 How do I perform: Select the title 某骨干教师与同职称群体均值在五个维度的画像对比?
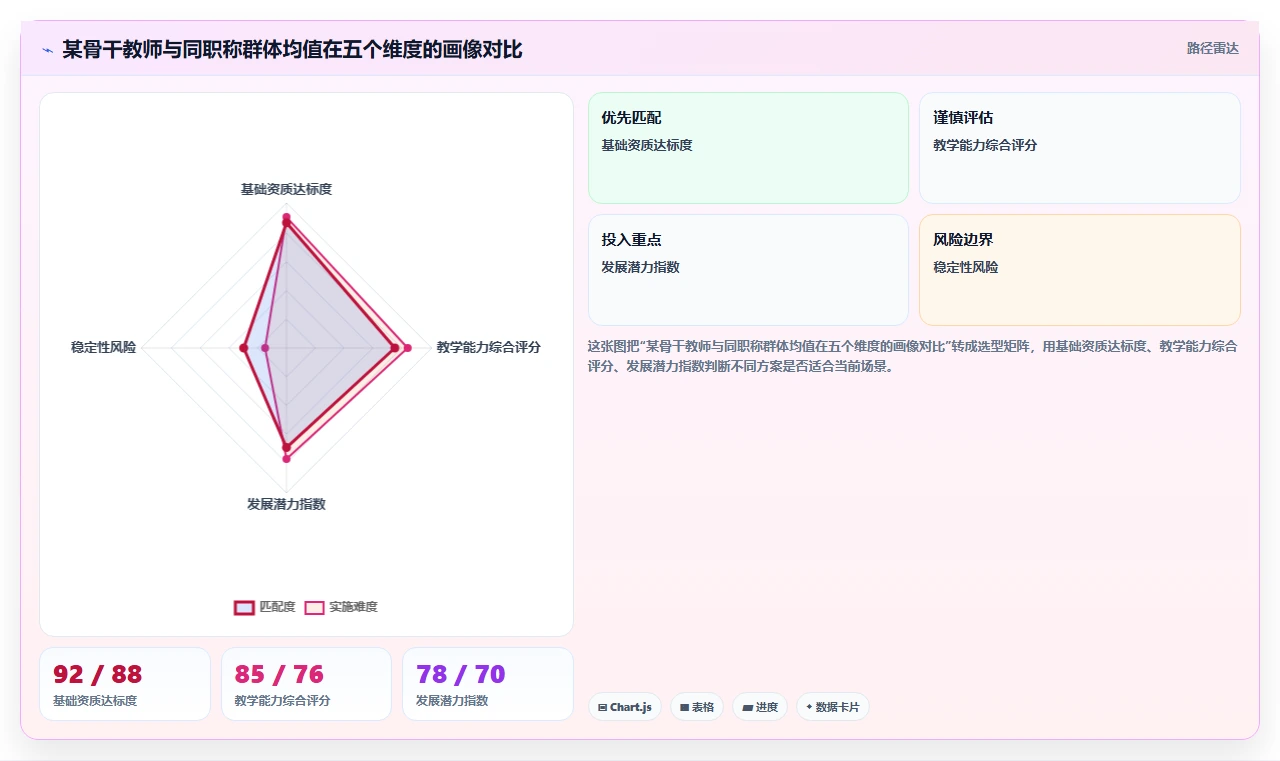click(292, 49)
